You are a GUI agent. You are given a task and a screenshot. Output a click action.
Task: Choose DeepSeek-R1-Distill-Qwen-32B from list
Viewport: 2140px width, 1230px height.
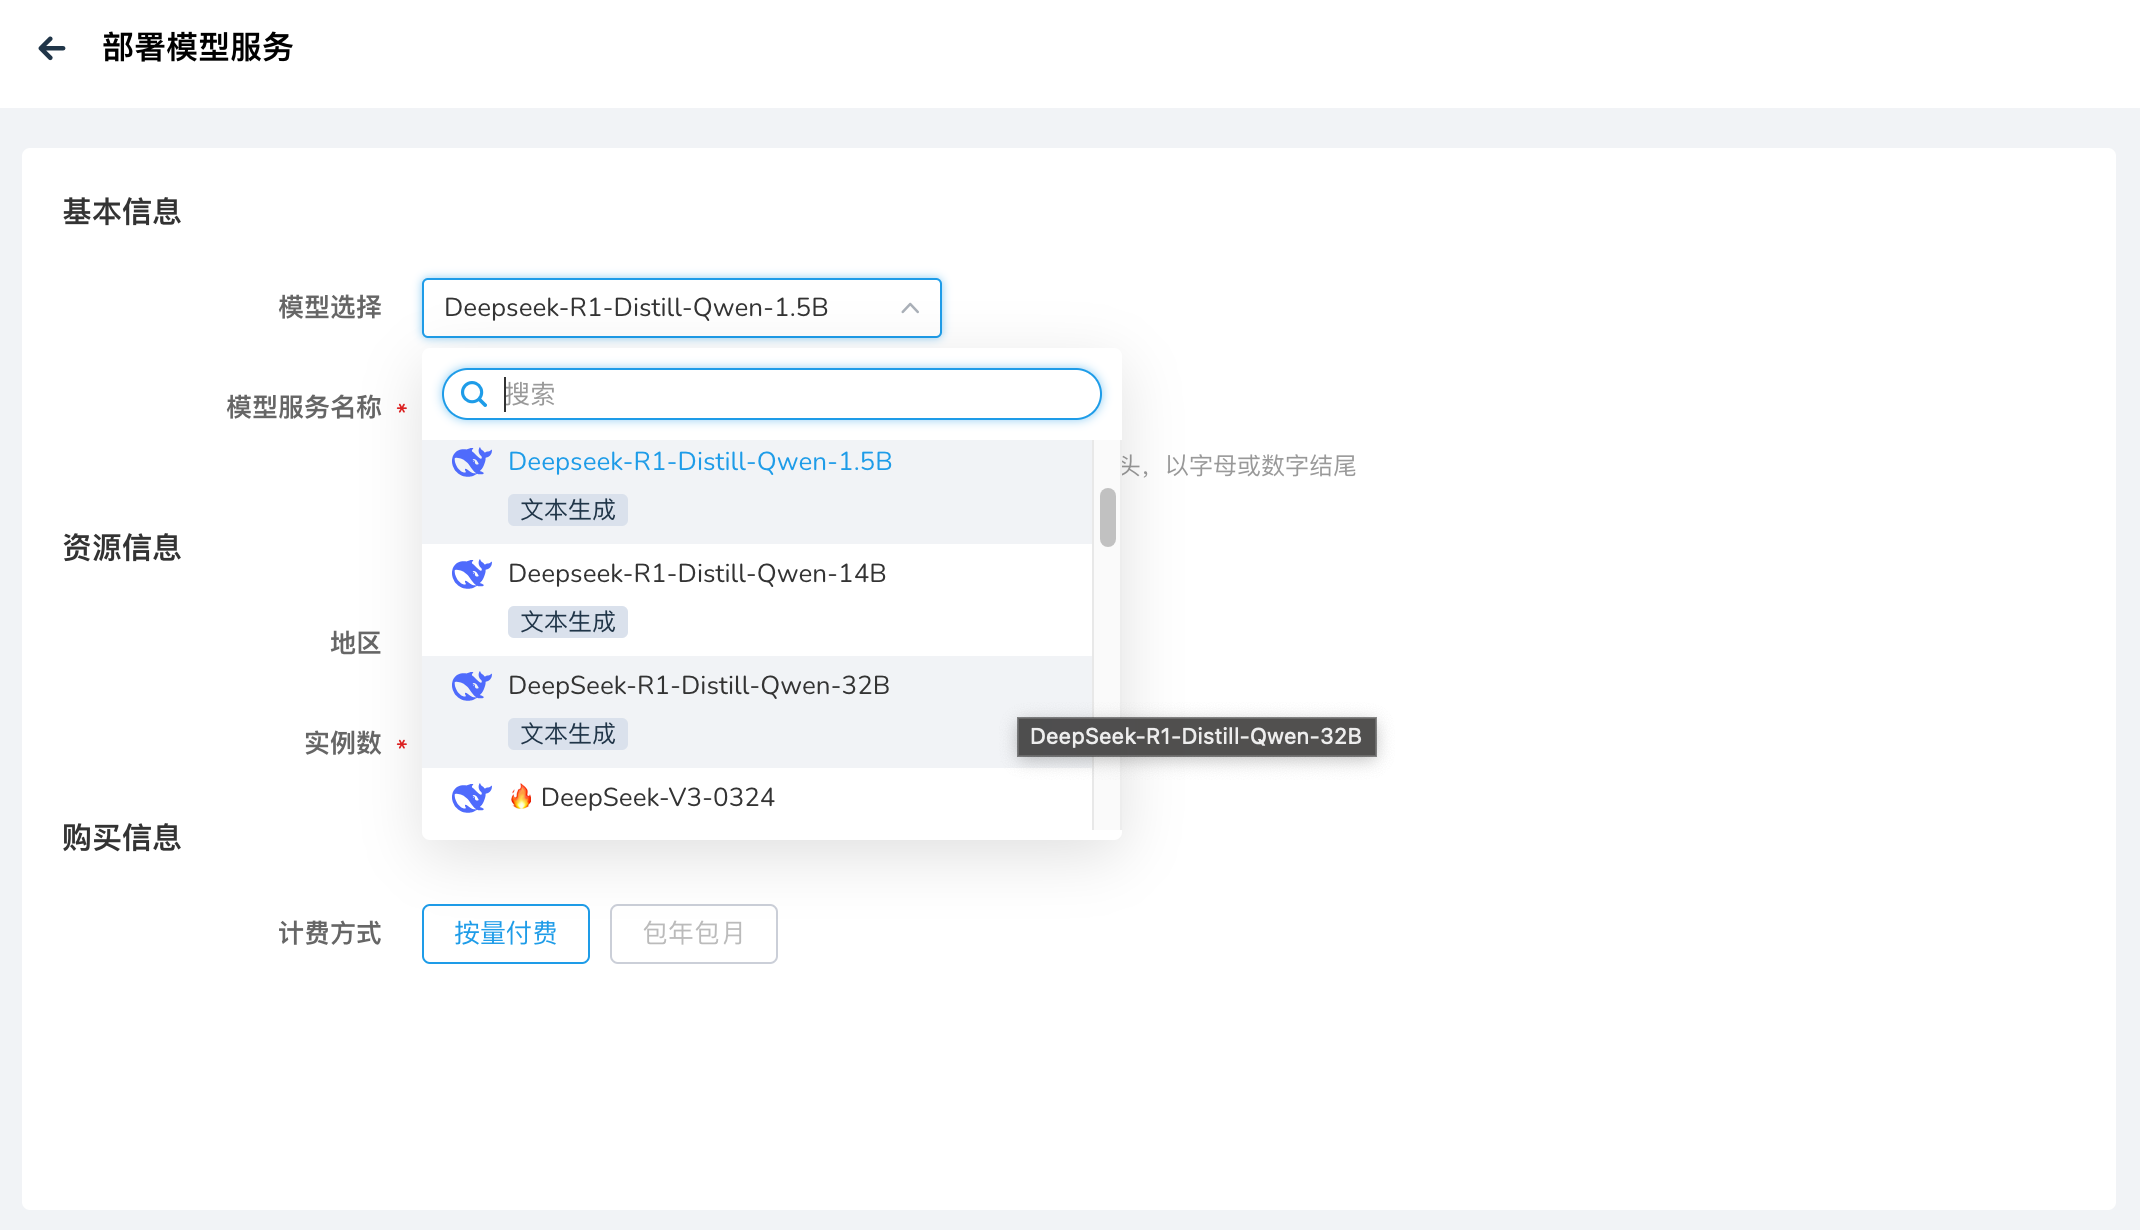coord(699,686)
